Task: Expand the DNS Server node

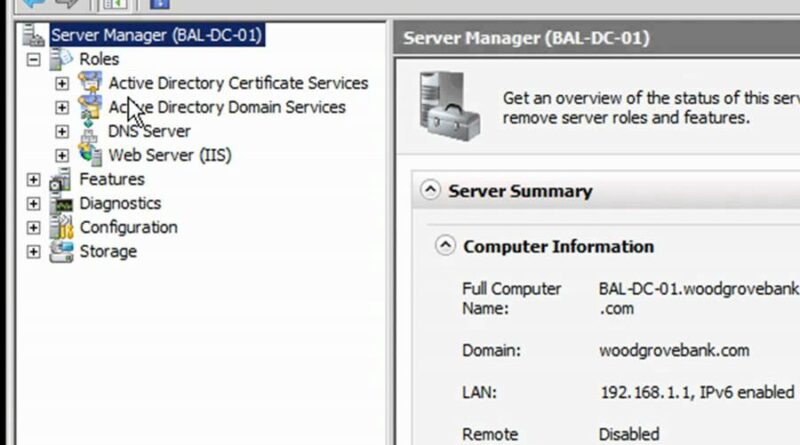Action: (62, 131)
